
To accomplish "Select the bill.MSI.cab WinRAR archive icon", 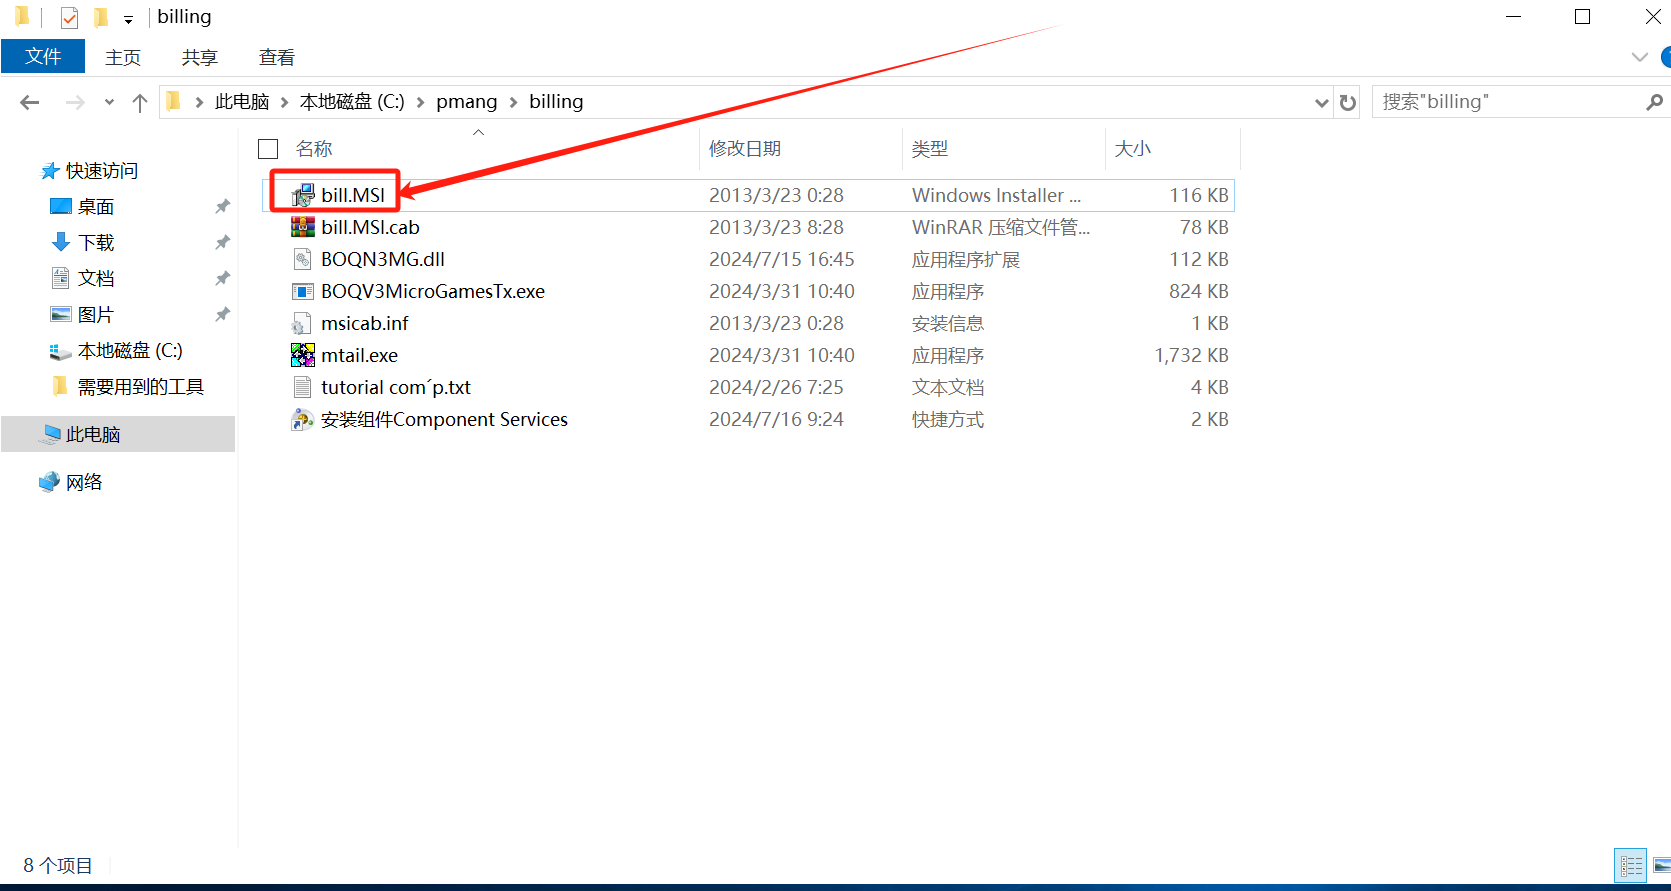I will (302, 227).
